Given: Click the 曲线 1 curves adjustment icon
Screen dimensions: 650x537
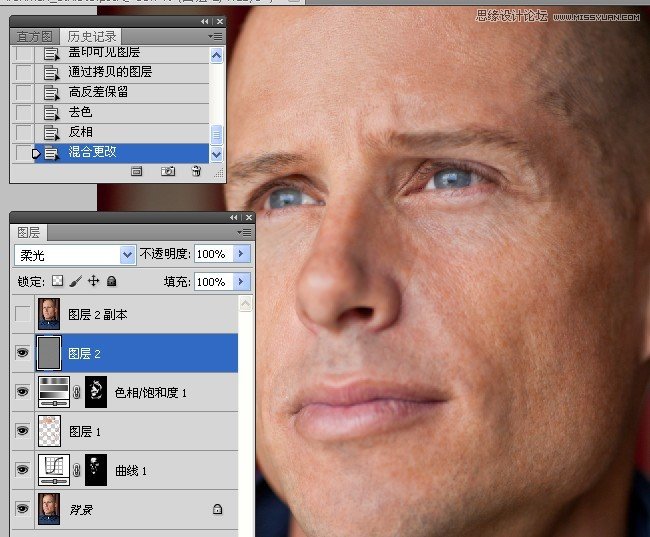Looking at the screenshot, I should click(x=54, y=470).
